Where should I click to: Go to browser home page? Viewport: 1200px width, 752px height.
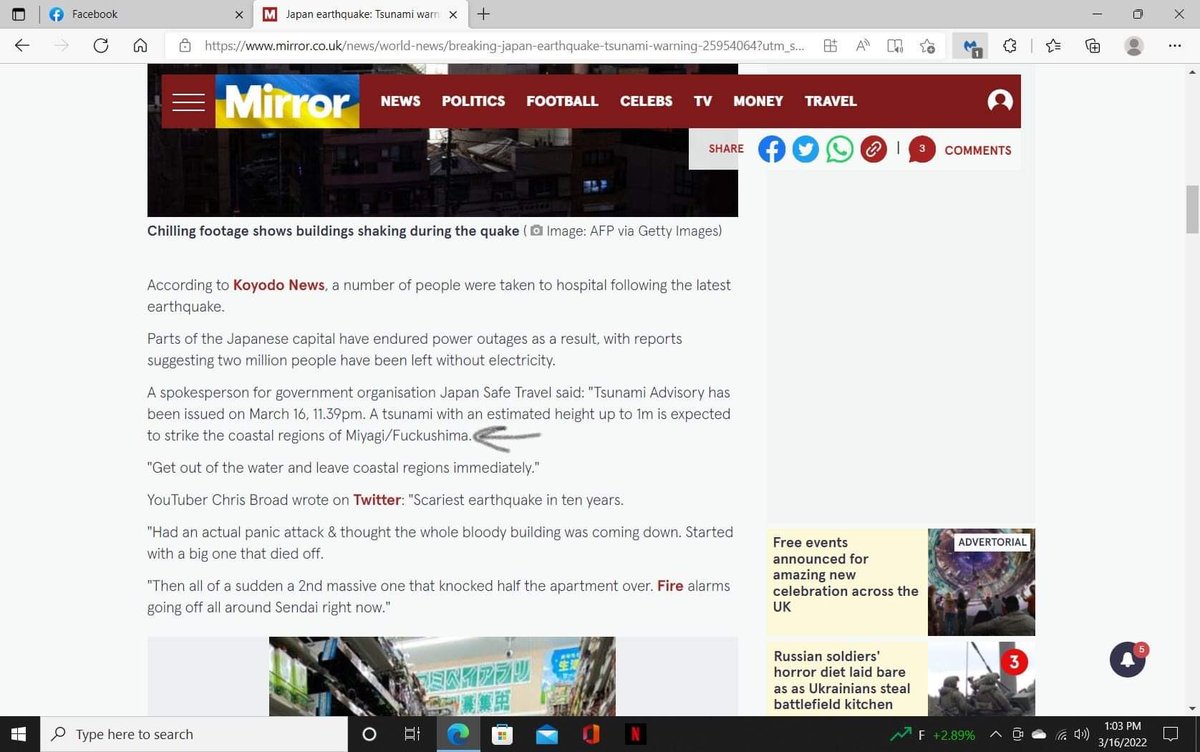140,45
